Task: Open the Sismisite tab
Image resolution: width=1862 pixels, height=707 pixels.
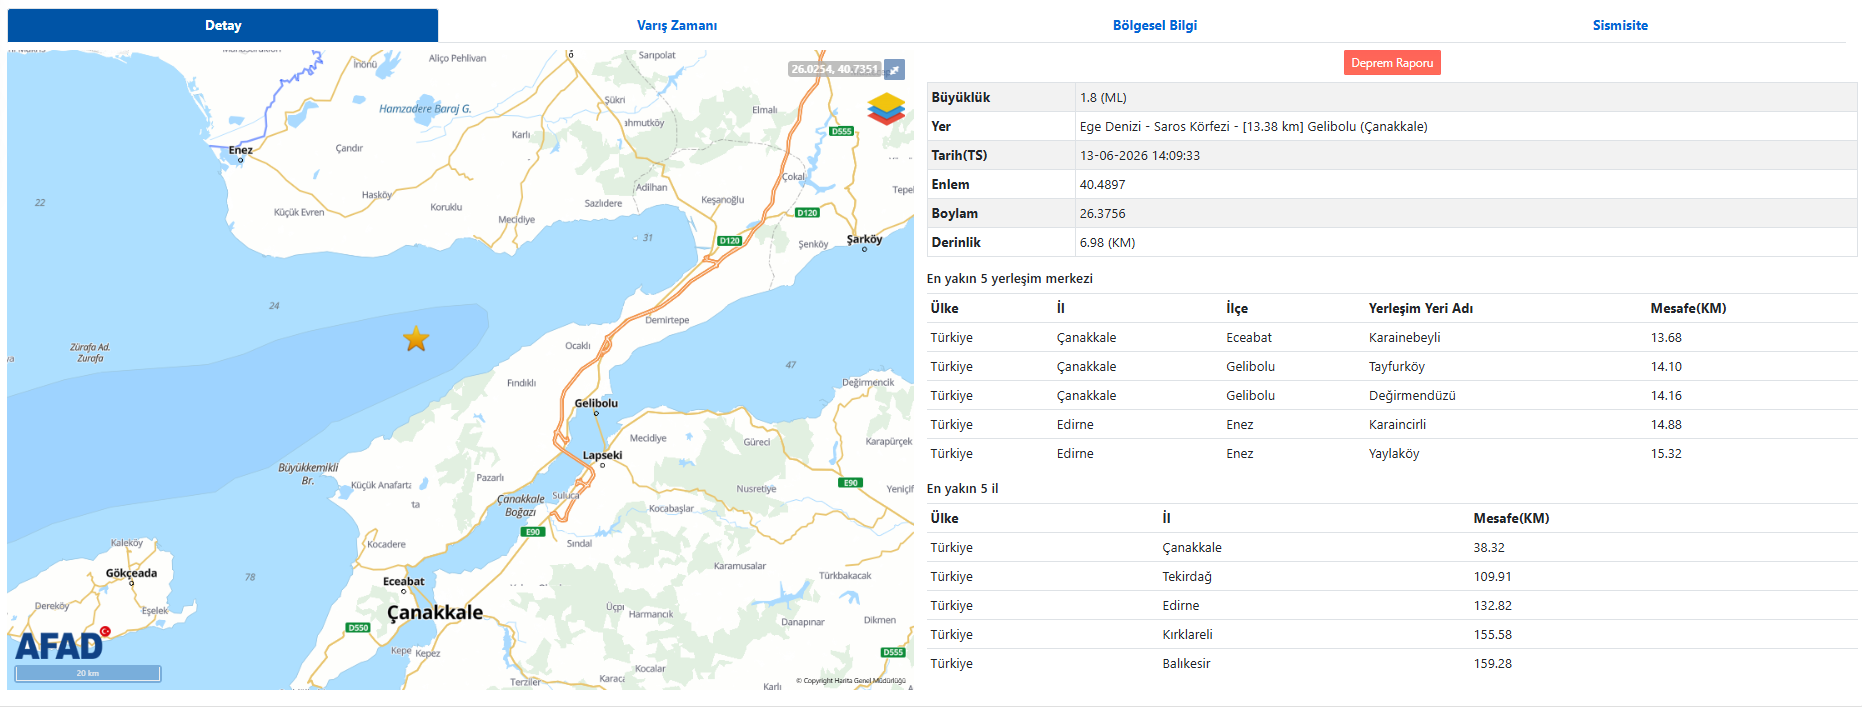Action: coord(1620,25)
